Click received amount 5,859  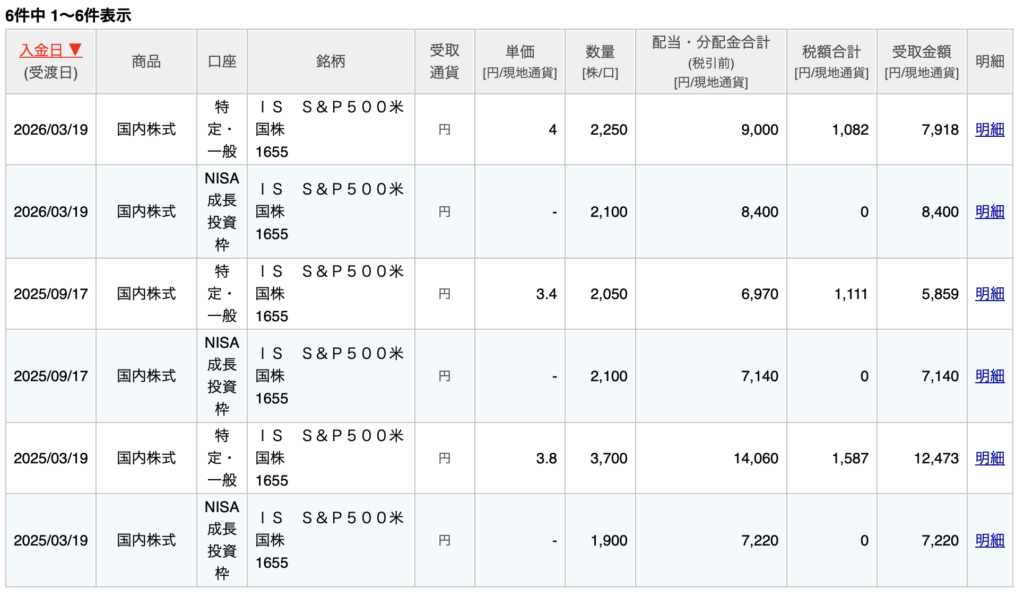[x=940, y=294]
